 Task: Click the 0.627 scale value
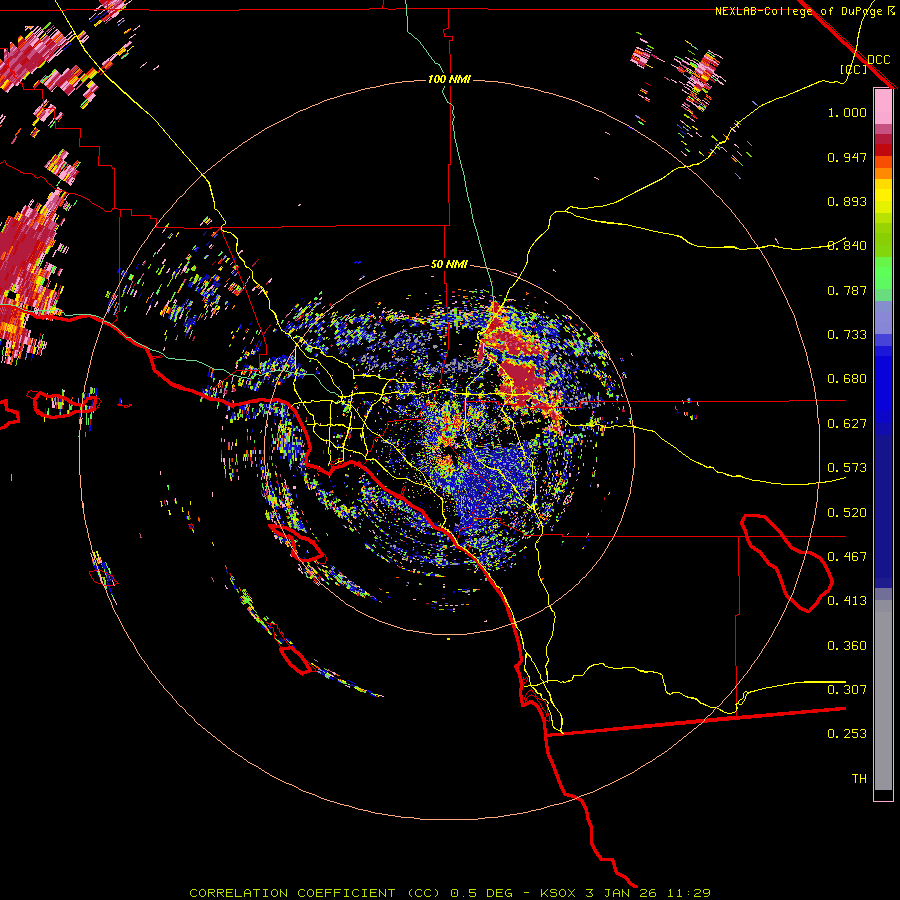pyautogui.click(x=847, y=424)
